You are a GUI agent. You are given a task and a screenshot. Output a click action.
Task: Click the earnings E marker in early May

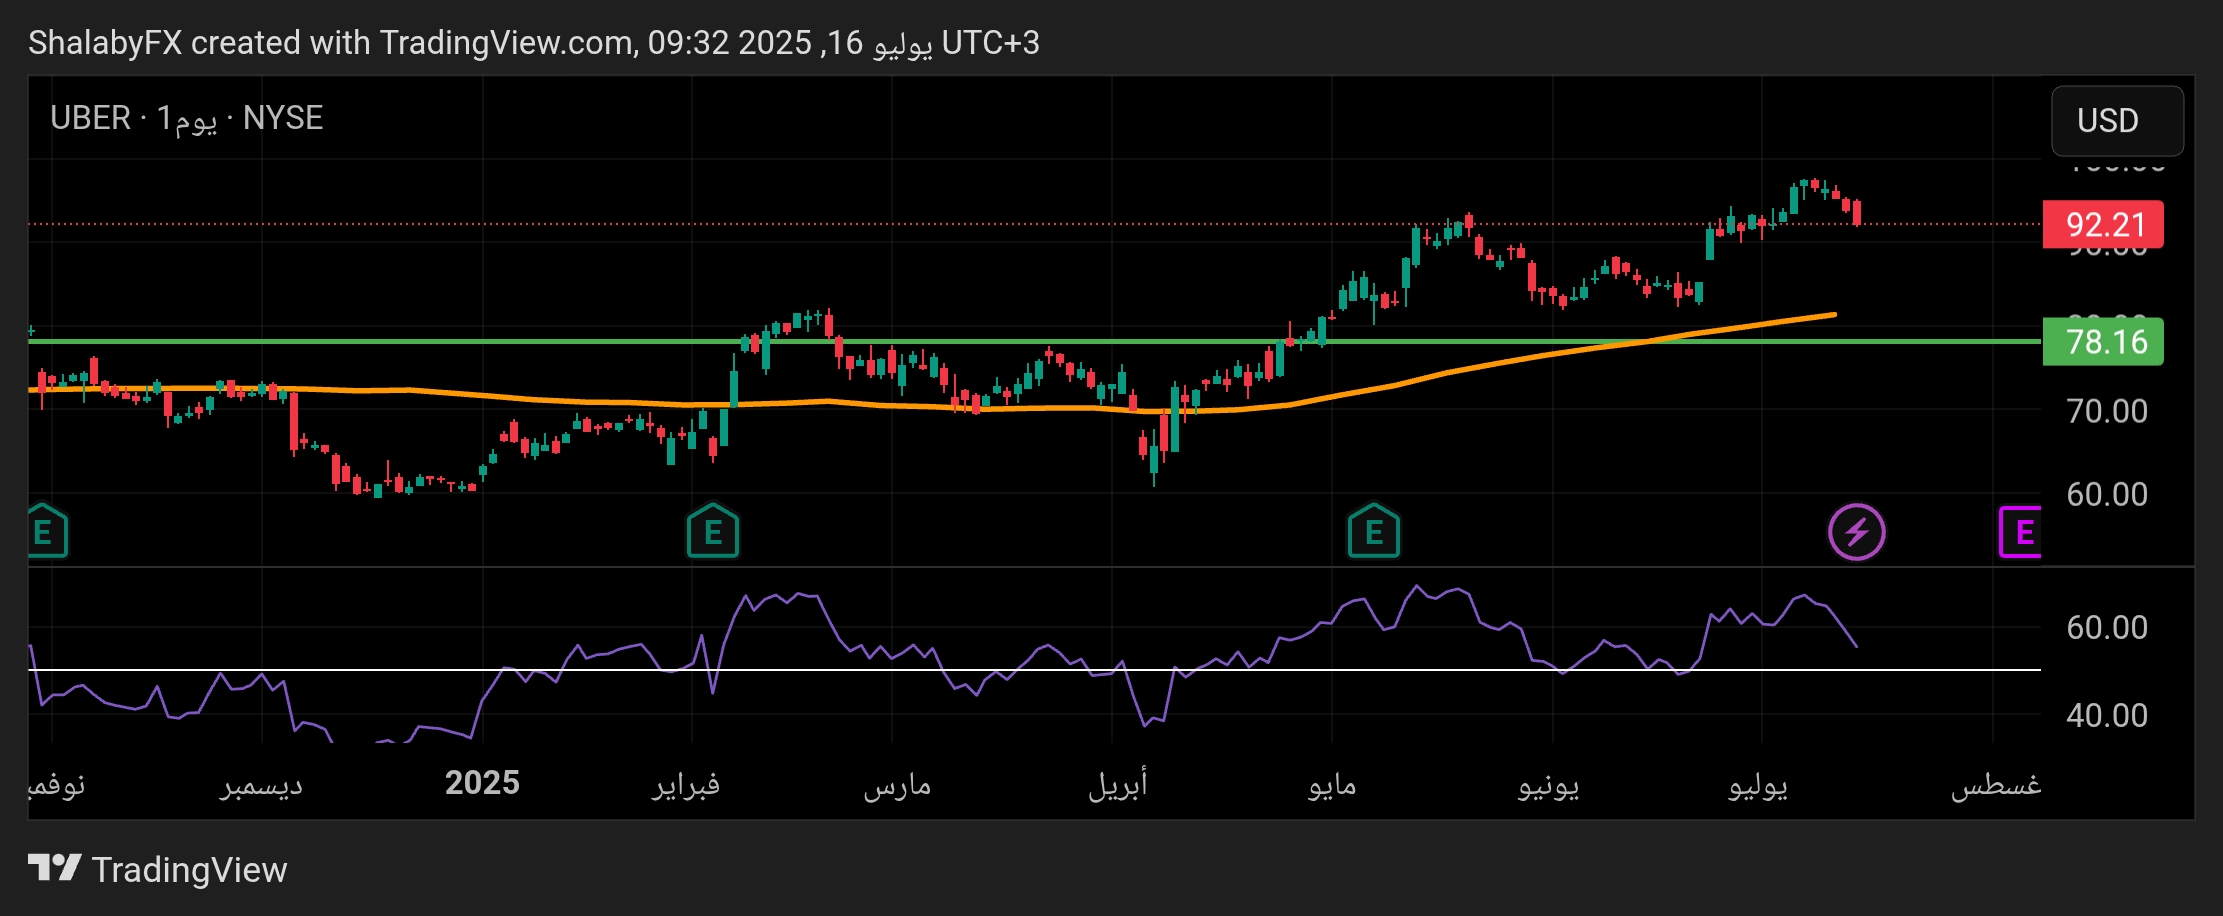1373,531
